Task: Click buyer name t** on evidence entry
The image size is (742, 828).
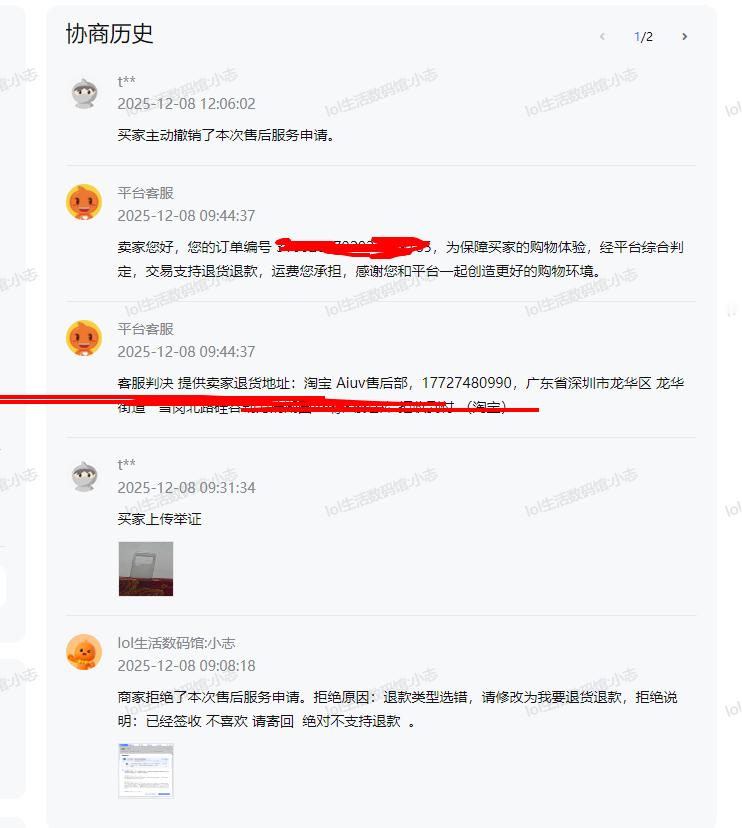Action: [126, 464]
